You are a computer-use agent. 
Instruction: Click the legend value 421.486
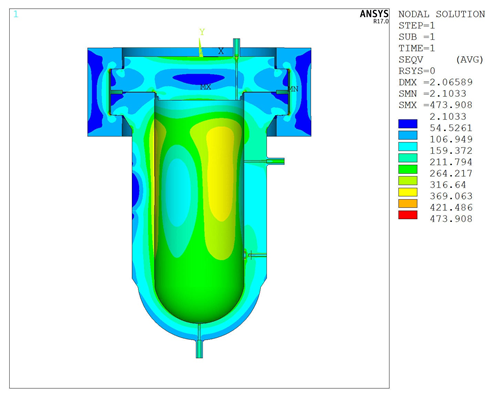pyautogui.click(x=451, y=207)
